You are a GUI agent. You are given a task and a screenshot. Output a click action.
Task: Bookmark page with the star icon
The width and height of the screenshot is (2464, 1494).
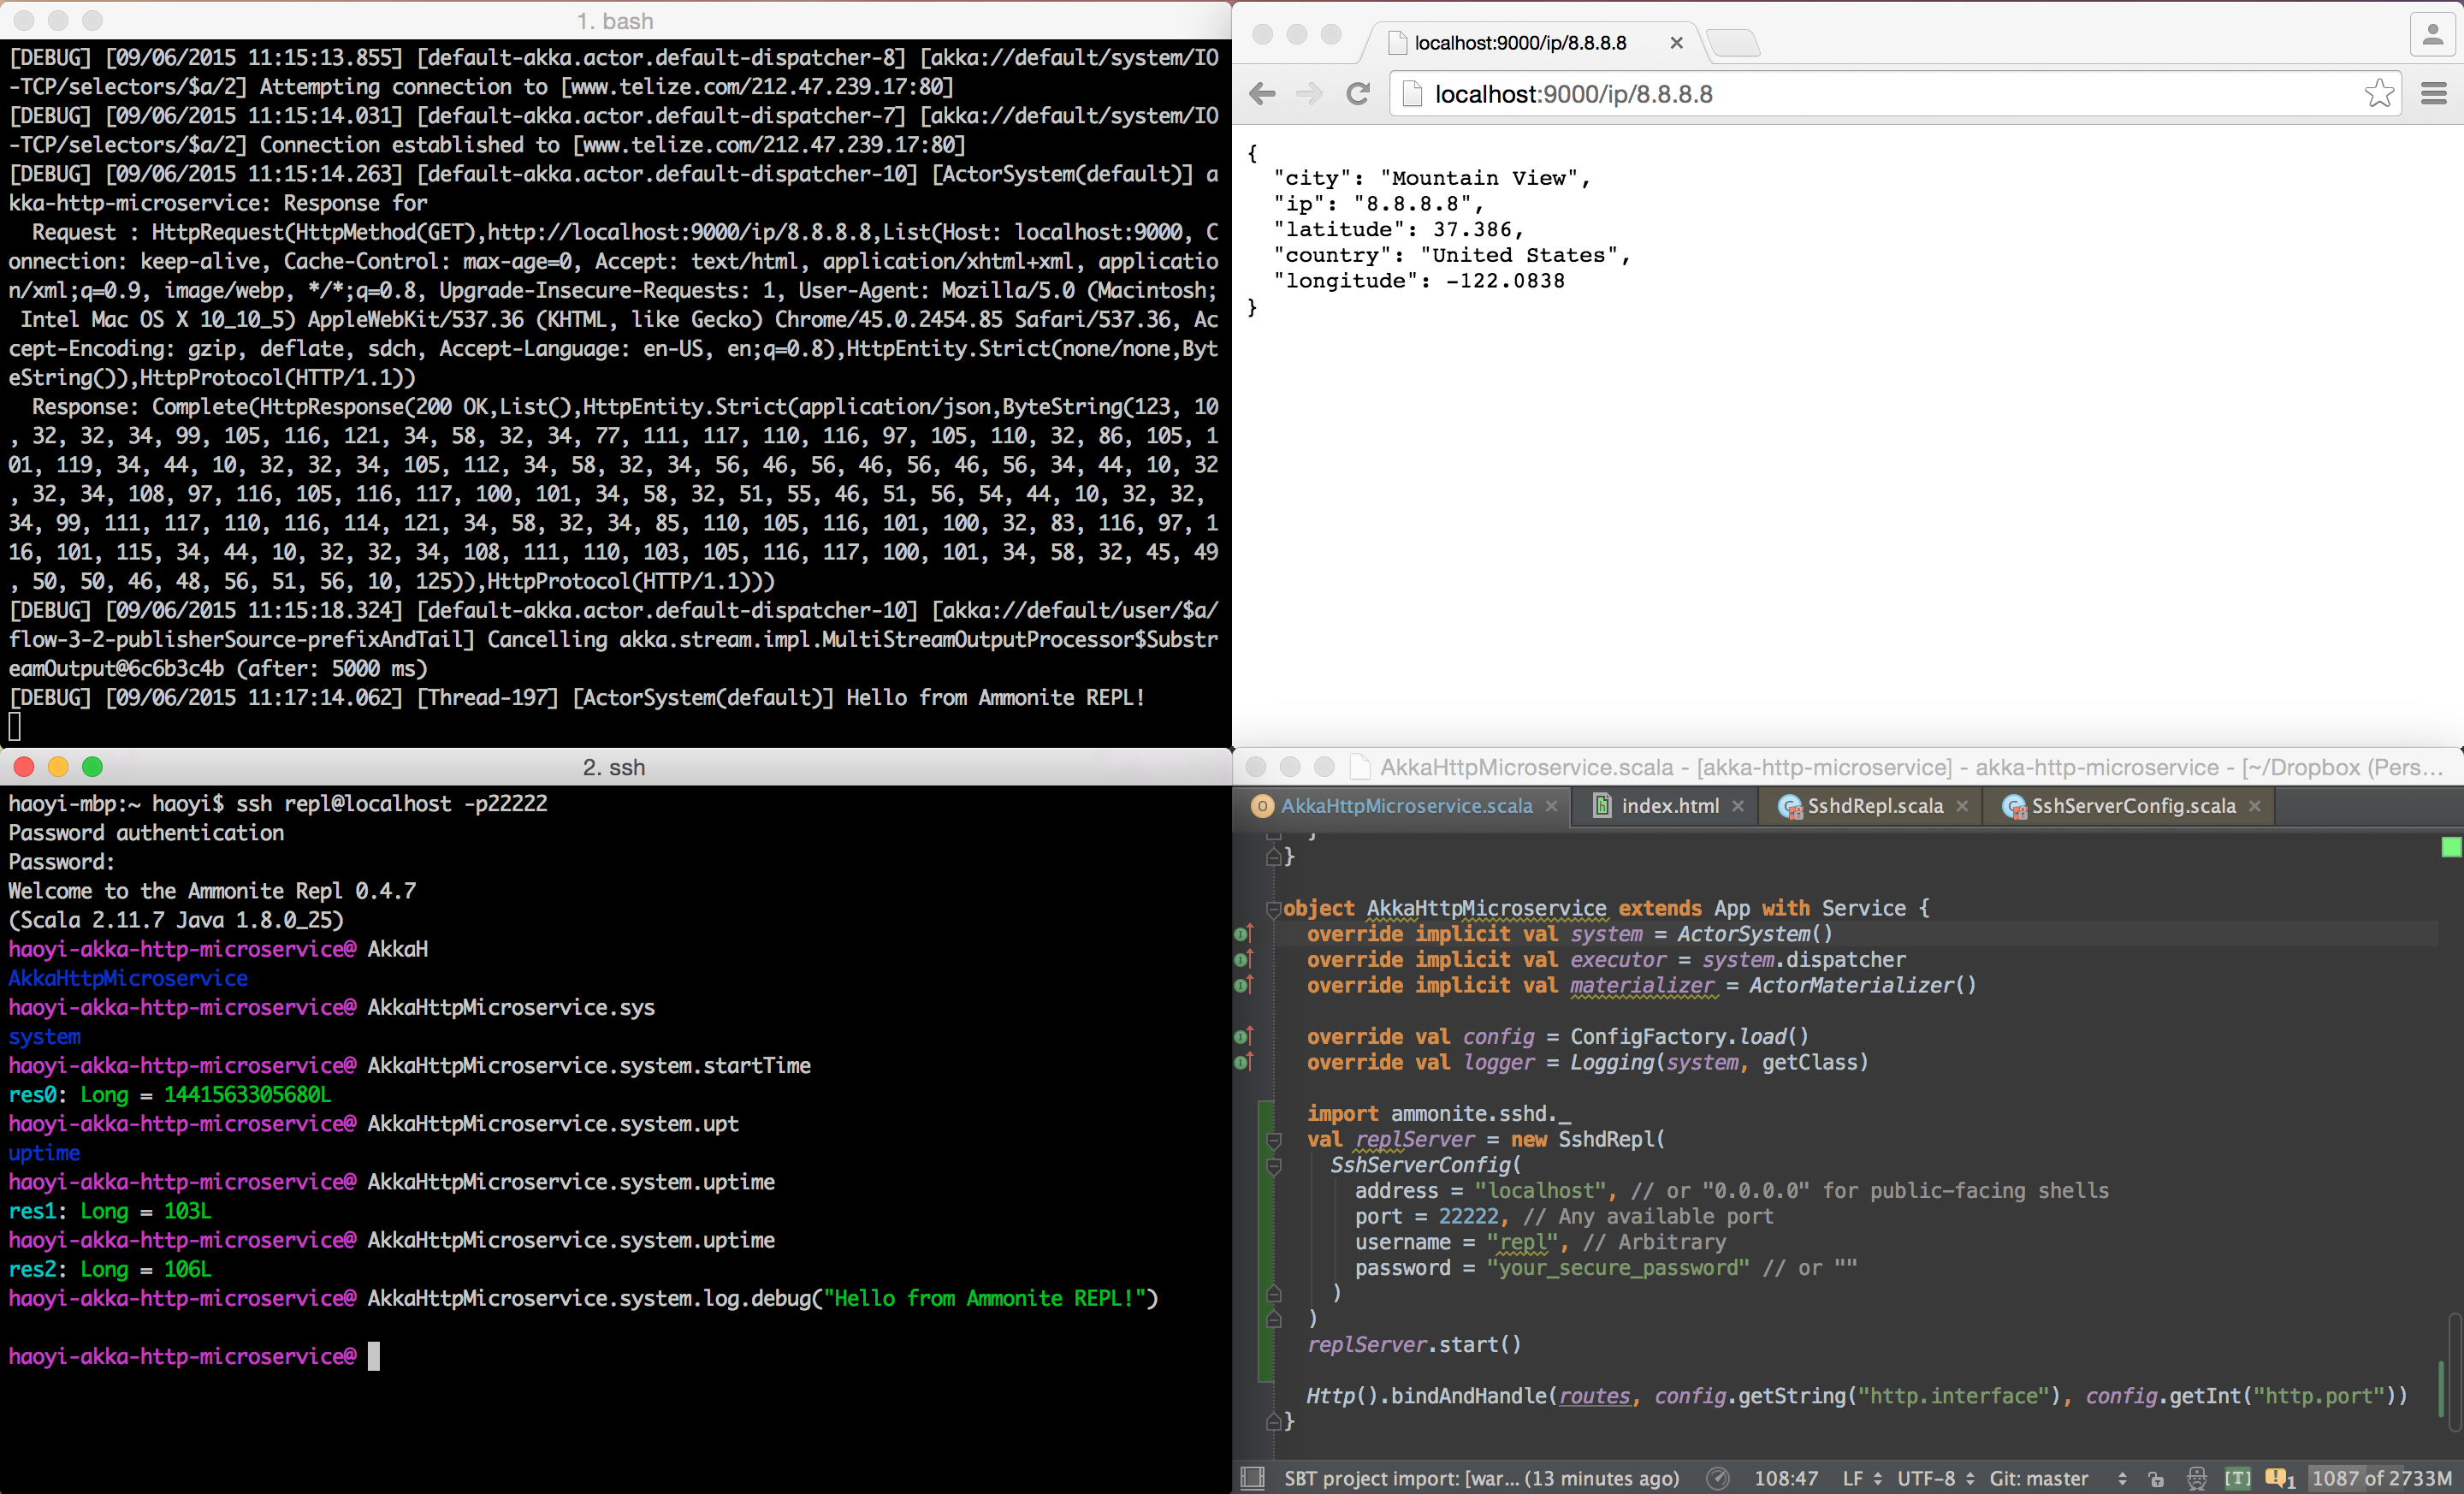[2379, 94]
